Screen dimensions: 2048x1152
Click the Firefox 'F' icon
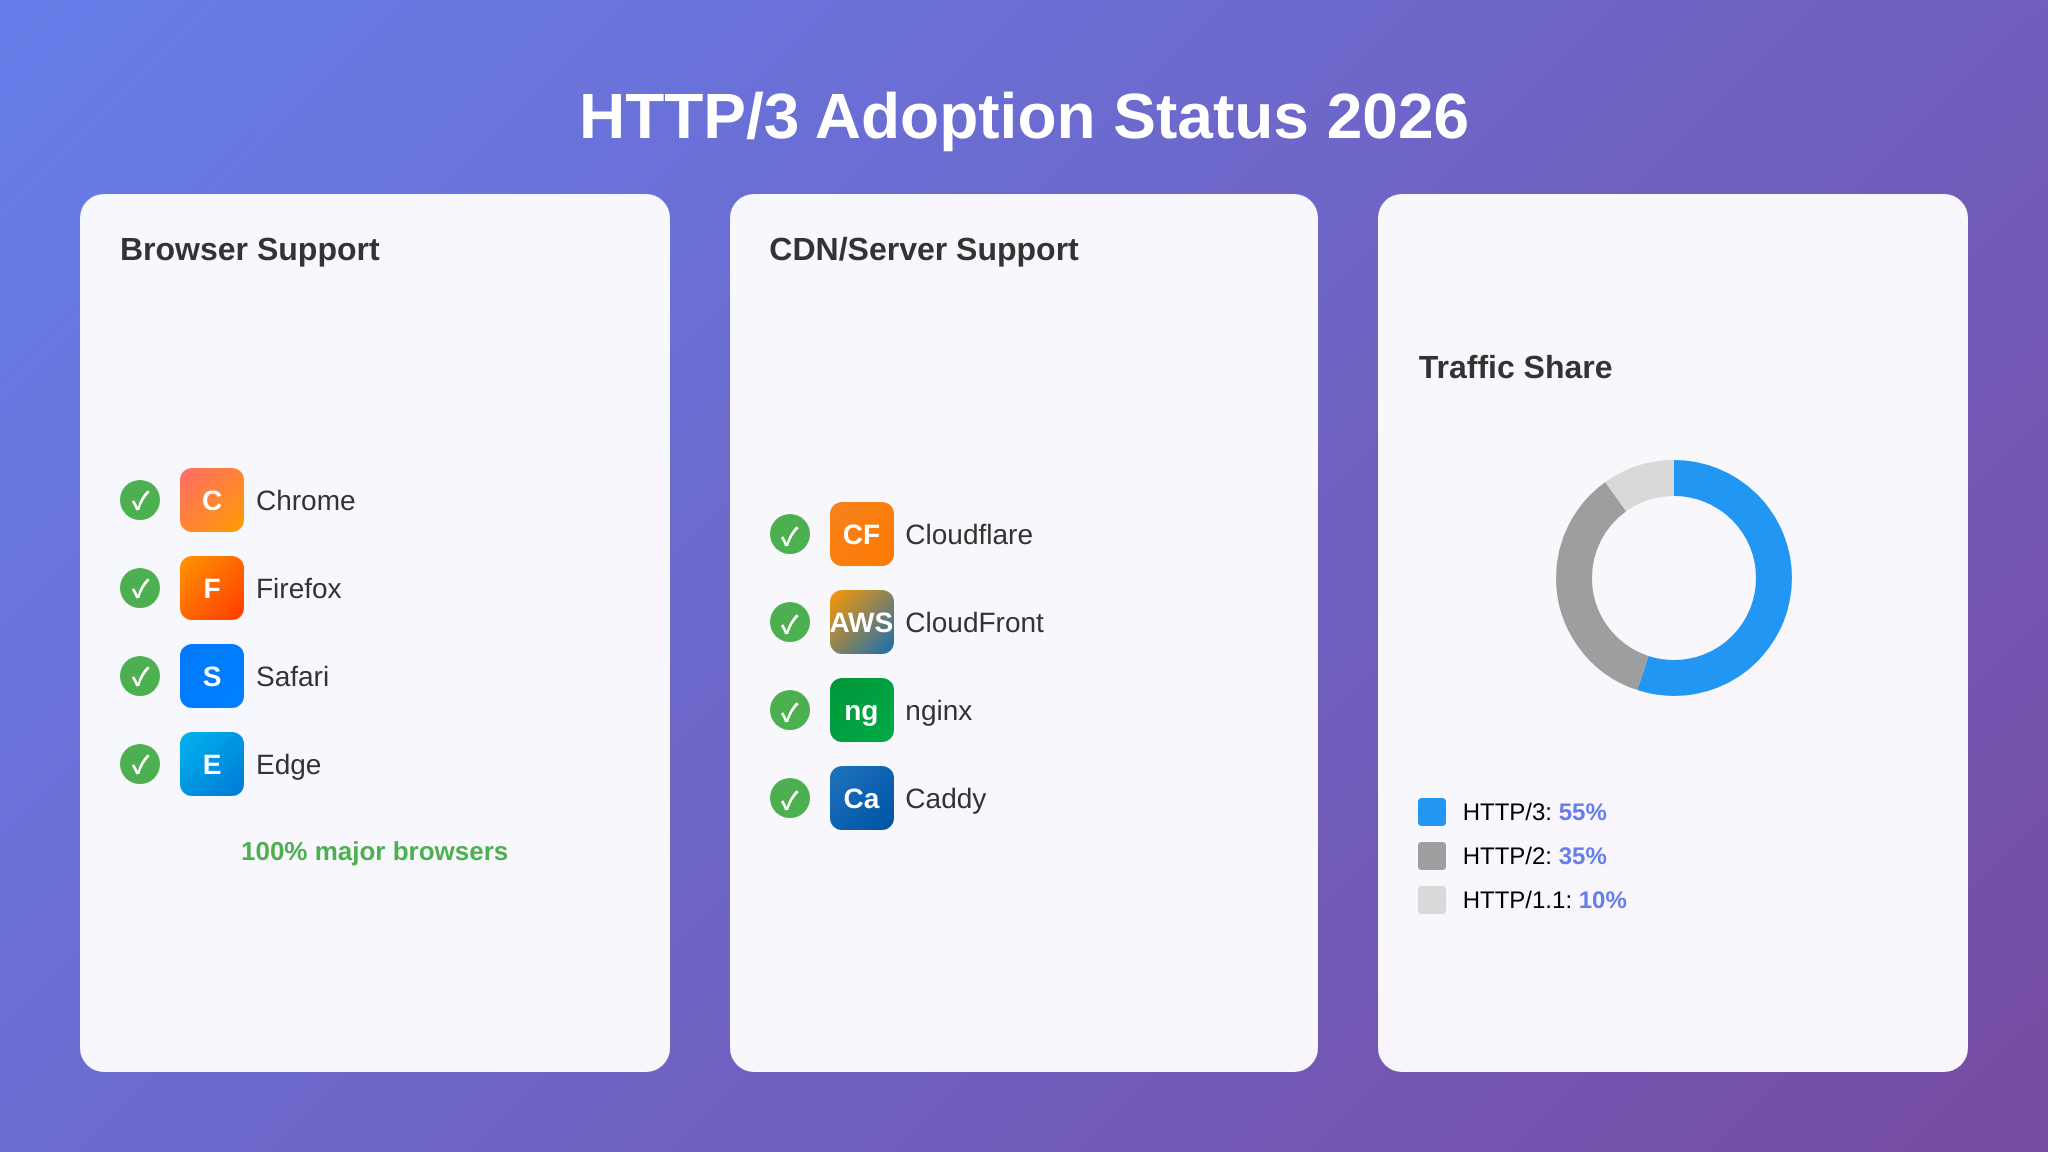pyautogui.click(x=212, y=588)
